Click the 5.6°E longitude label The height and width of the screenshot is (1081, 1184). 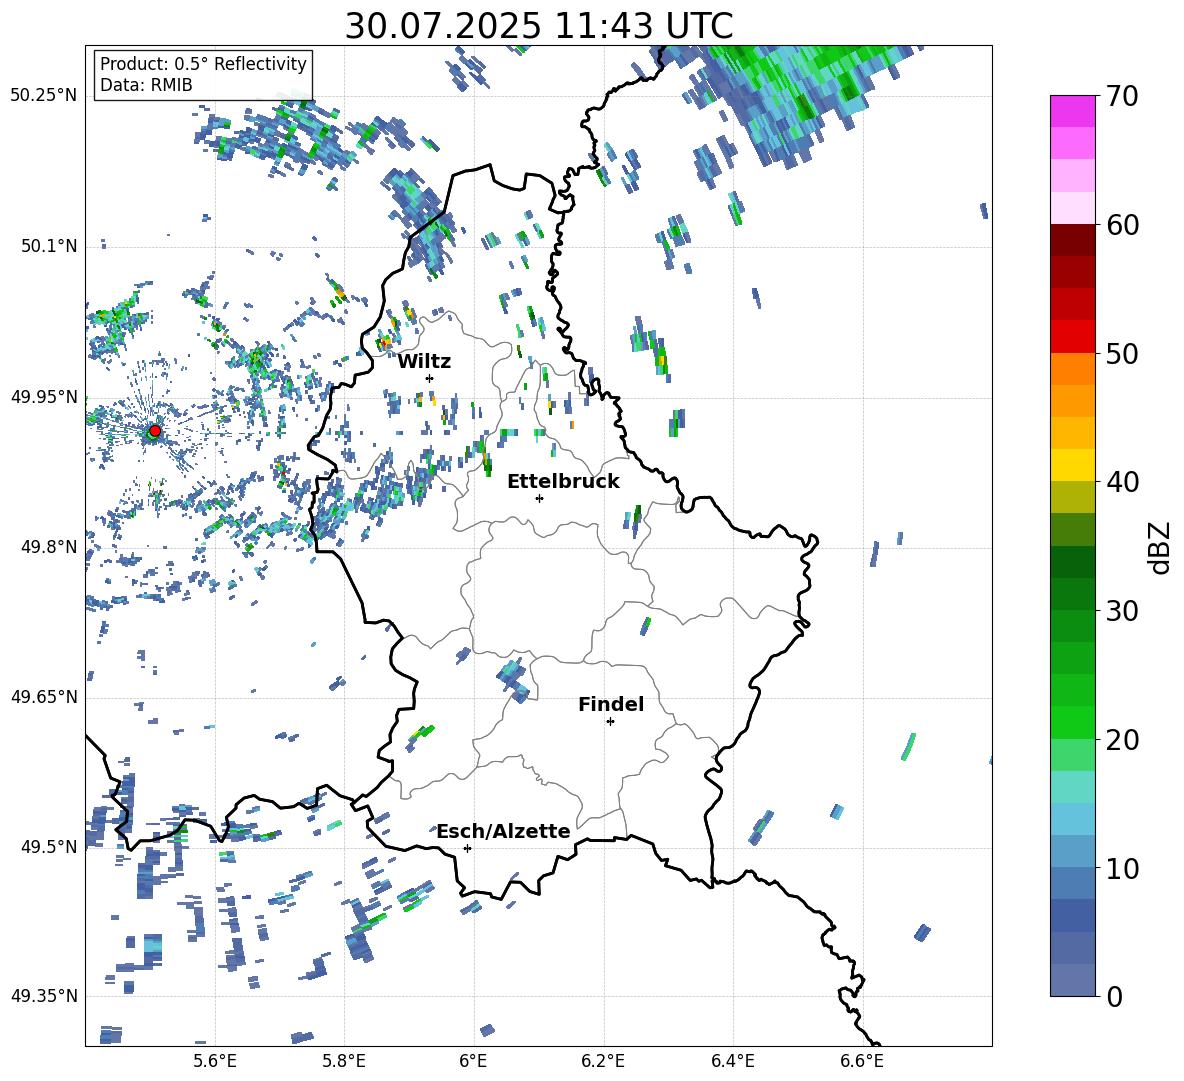[215, 1061]
